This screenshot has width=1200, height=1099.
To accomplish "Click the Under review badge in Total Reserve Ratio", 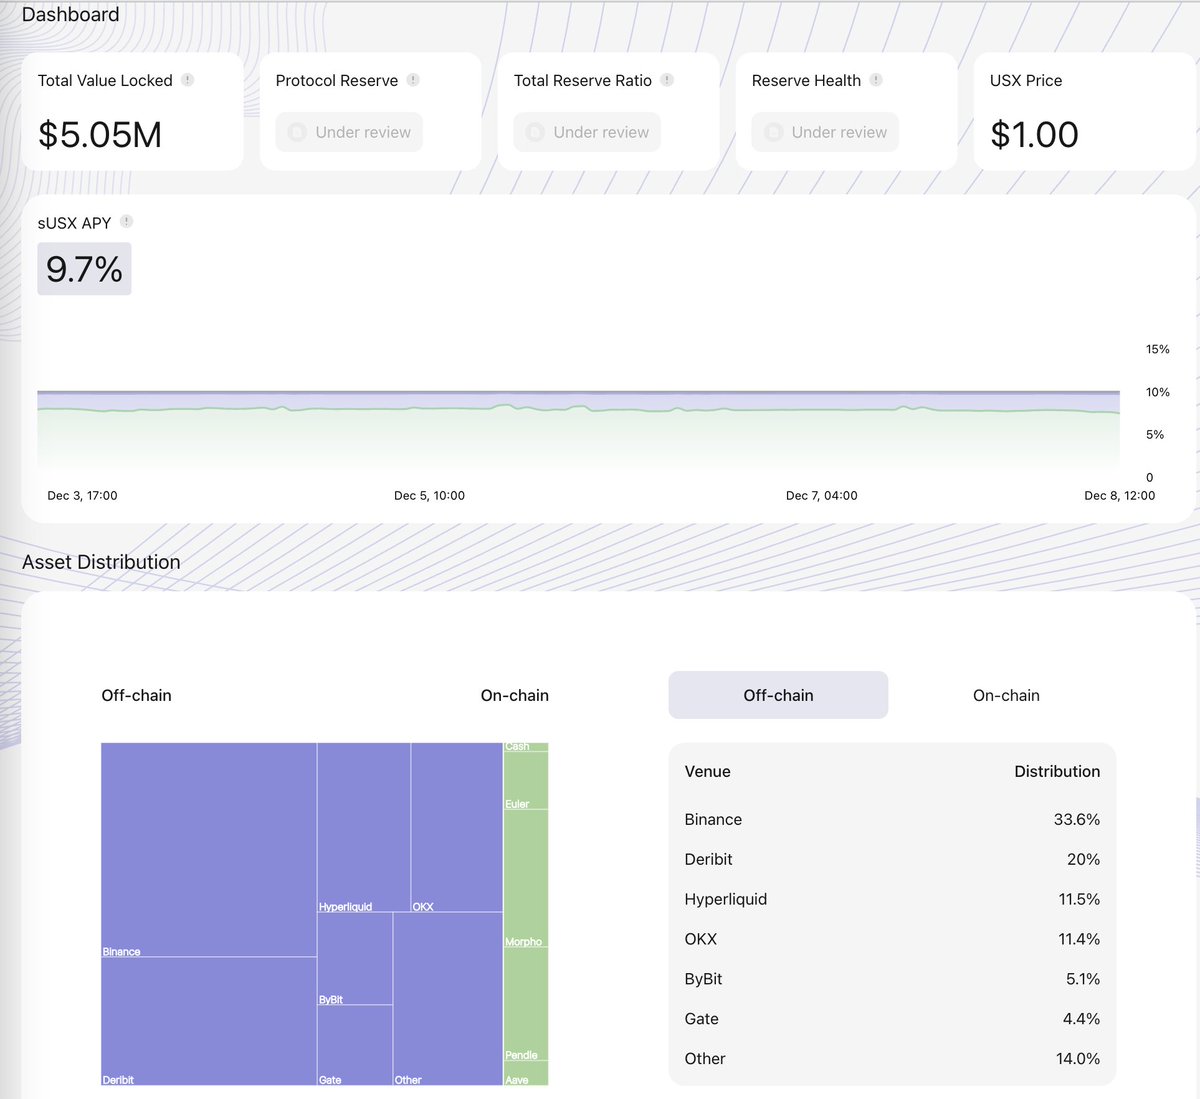I will tap(587, 132).
